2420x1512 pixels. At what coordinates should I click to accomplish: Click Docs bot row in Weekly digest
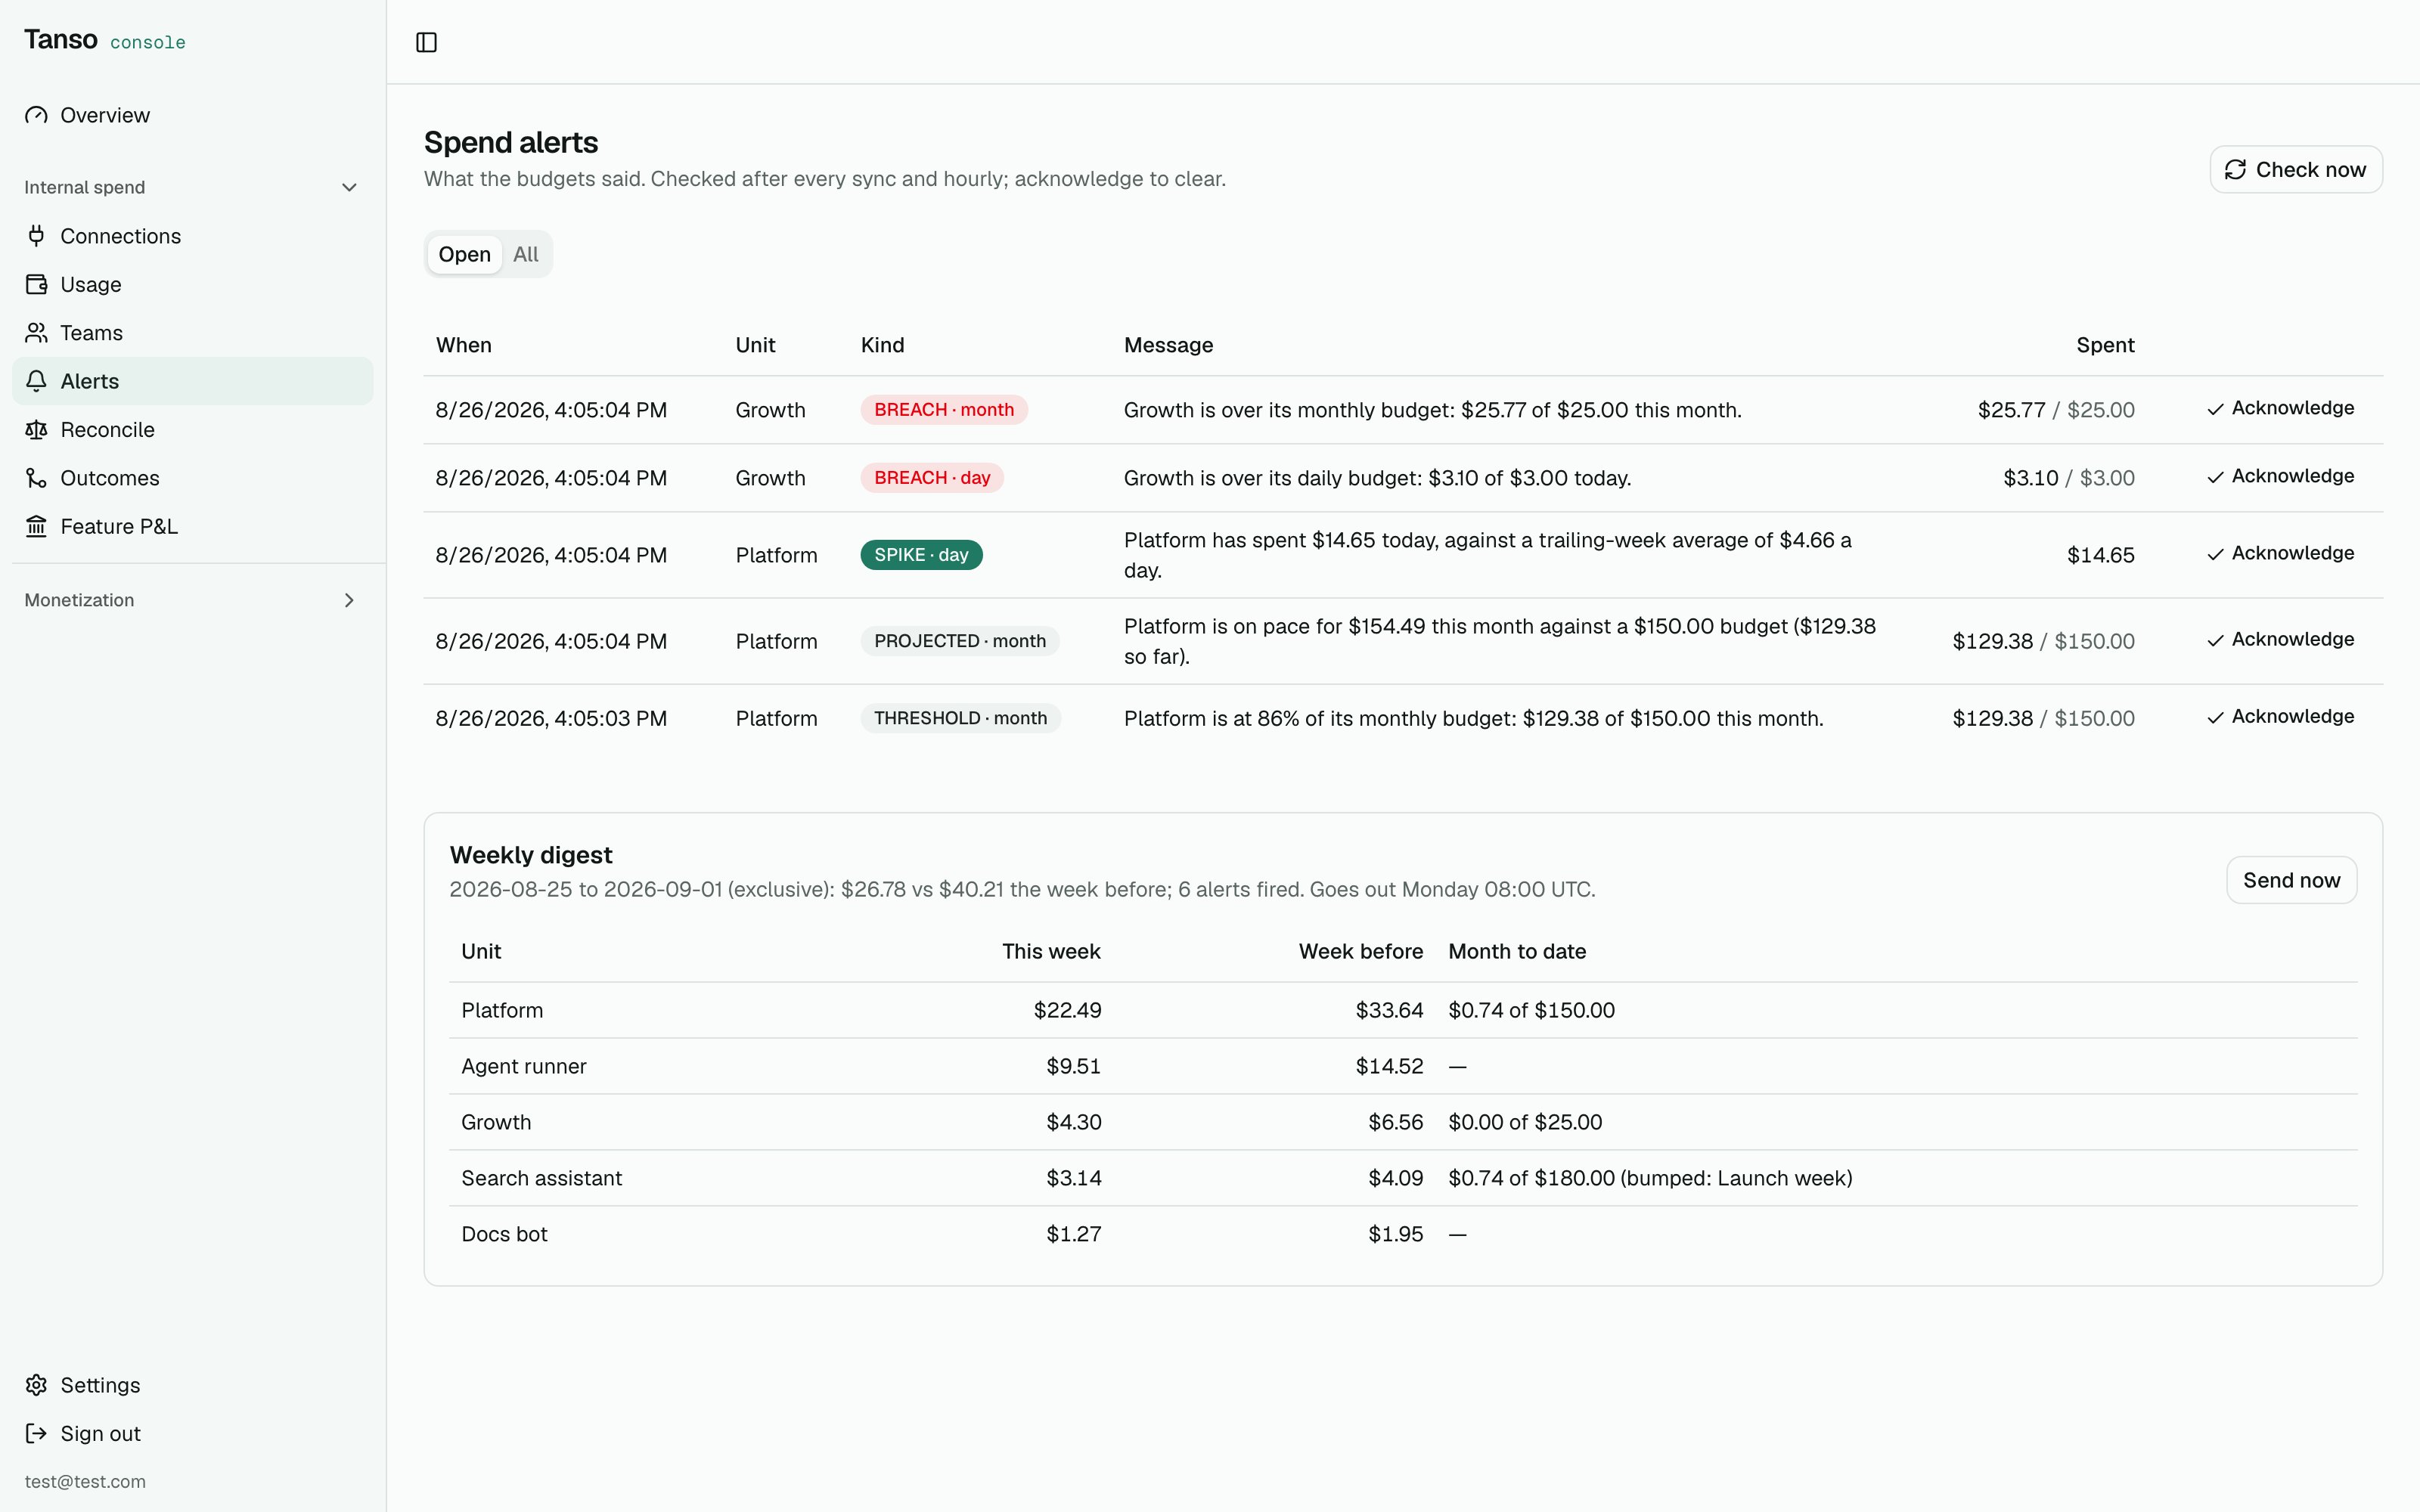click(1403, 1234)
